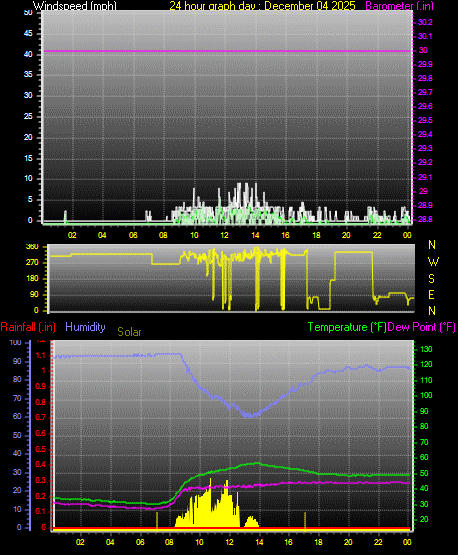
Task: Click hour label '12' under windspeed graph
Action: pos(224,235)
